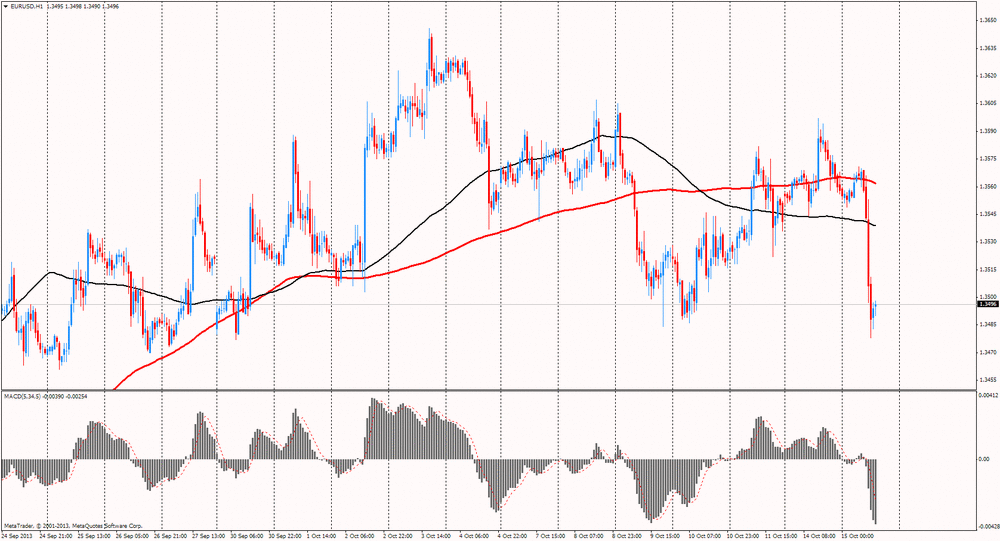This screenshot has height=541, width=1000.
Task: Click the 0.00412 MACD scale value
Action: click(x=987, y=396)
